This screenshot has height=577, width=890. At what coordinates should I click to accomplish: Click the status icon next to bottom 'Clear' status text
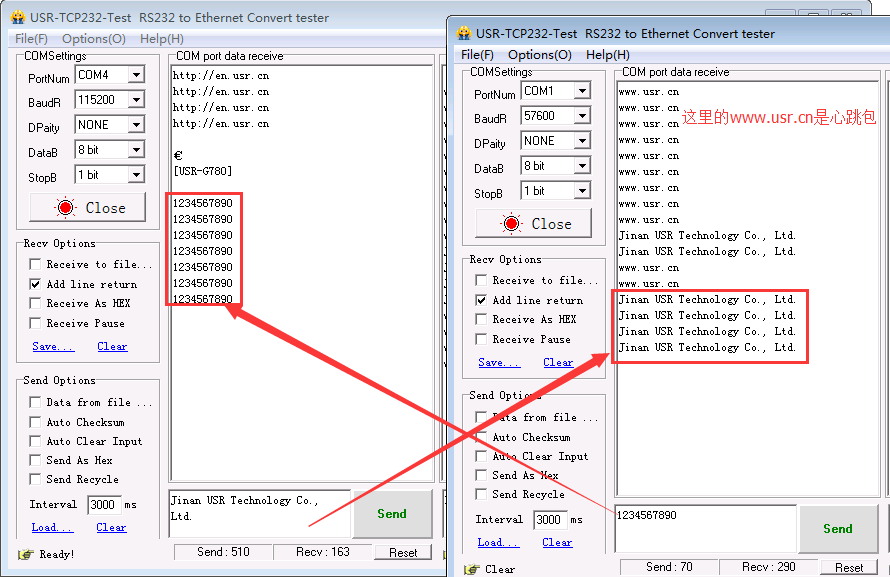coord(471,569)
